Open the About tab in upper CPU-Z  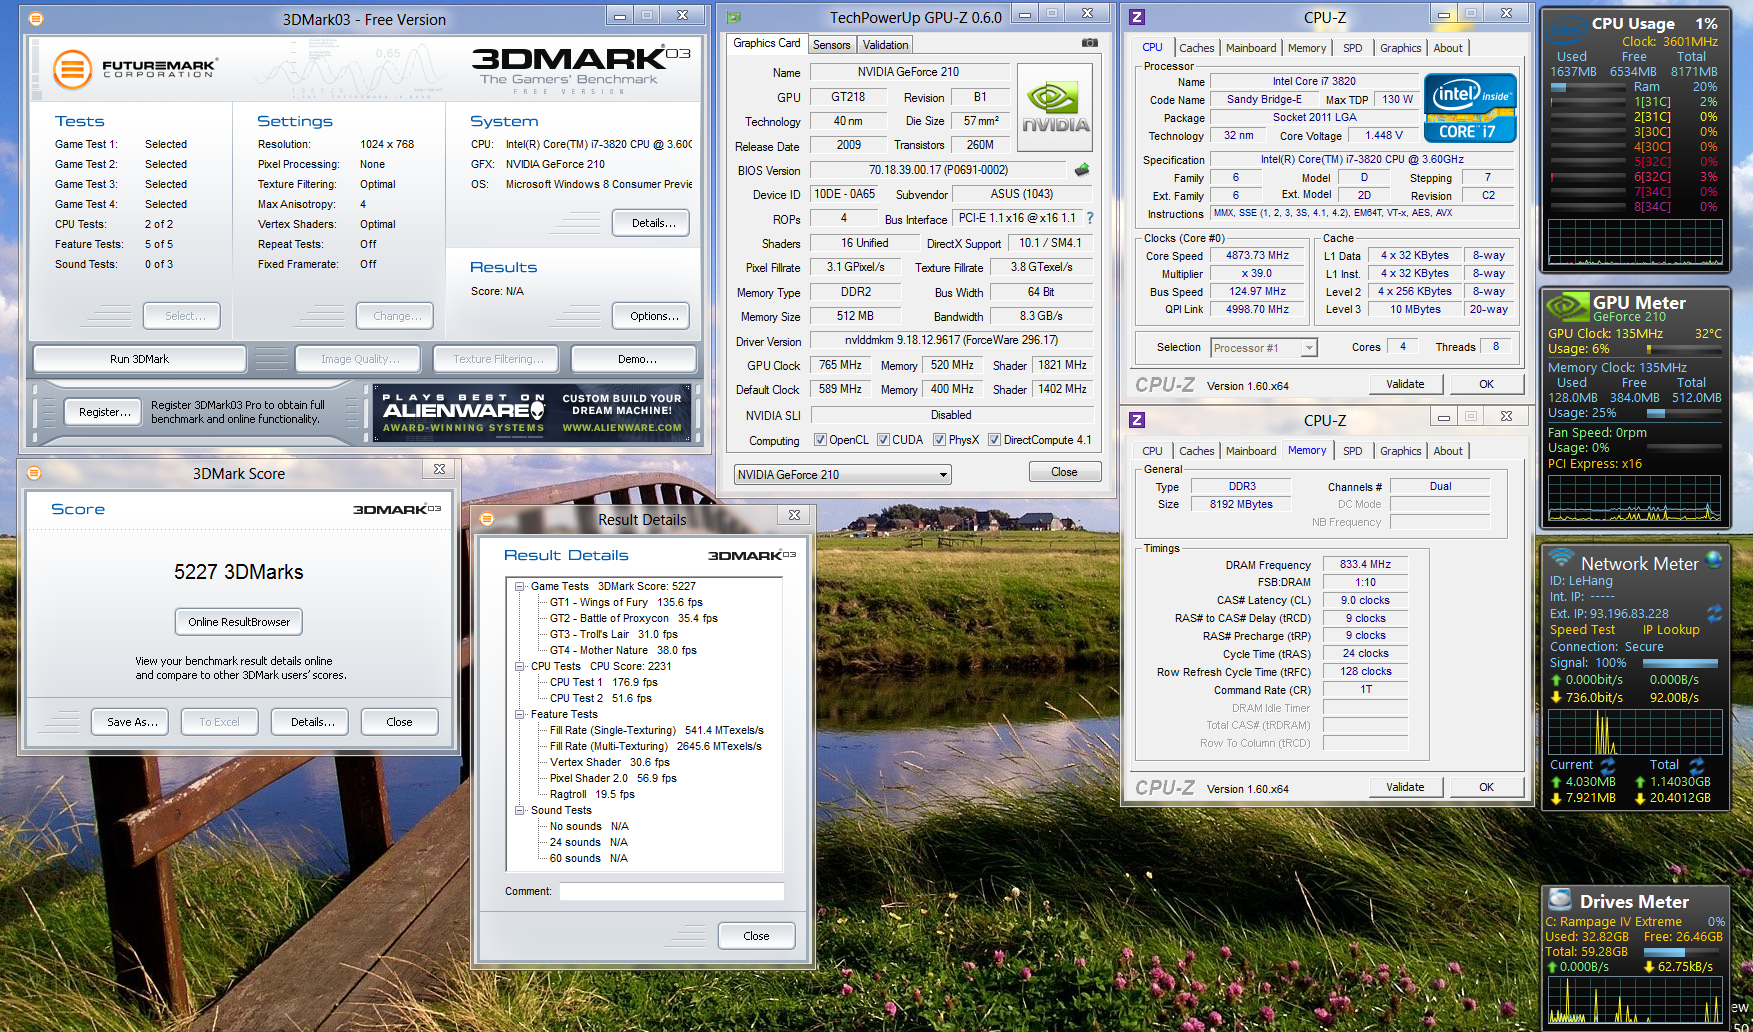[x=1448, y=48]
